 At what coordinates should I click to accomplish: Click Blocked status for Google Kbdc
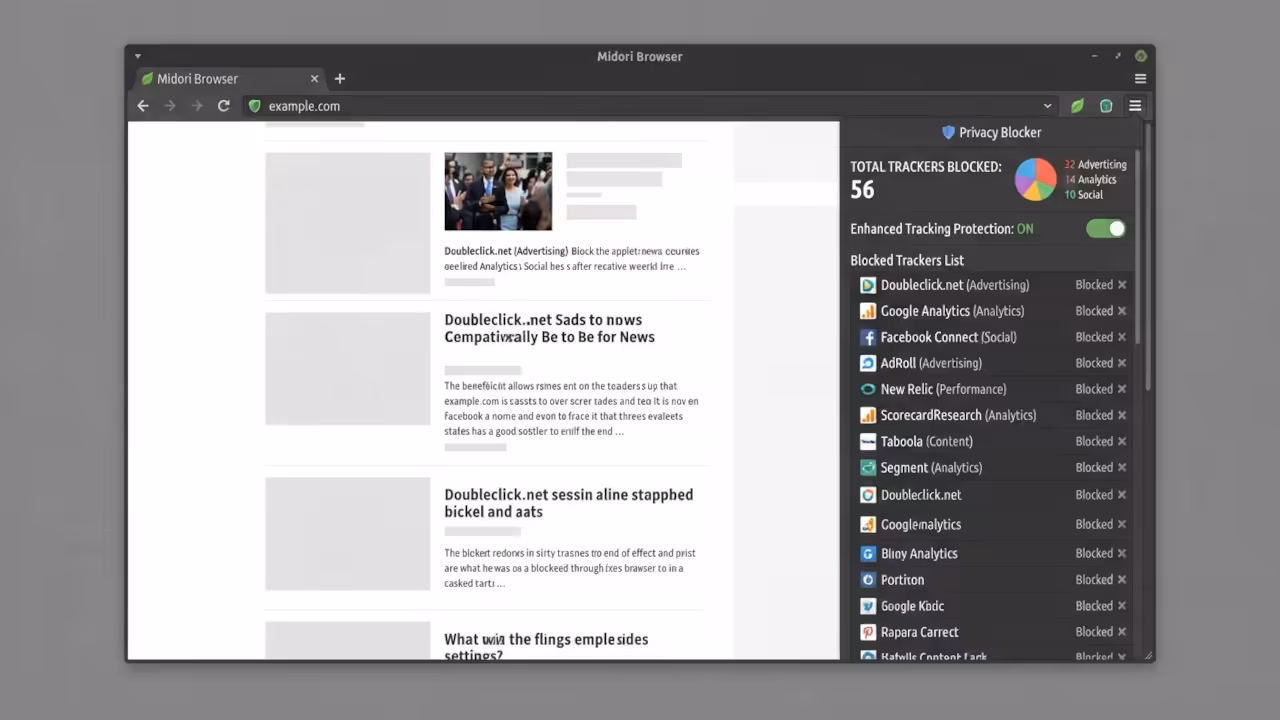(x=1094, y=606)
